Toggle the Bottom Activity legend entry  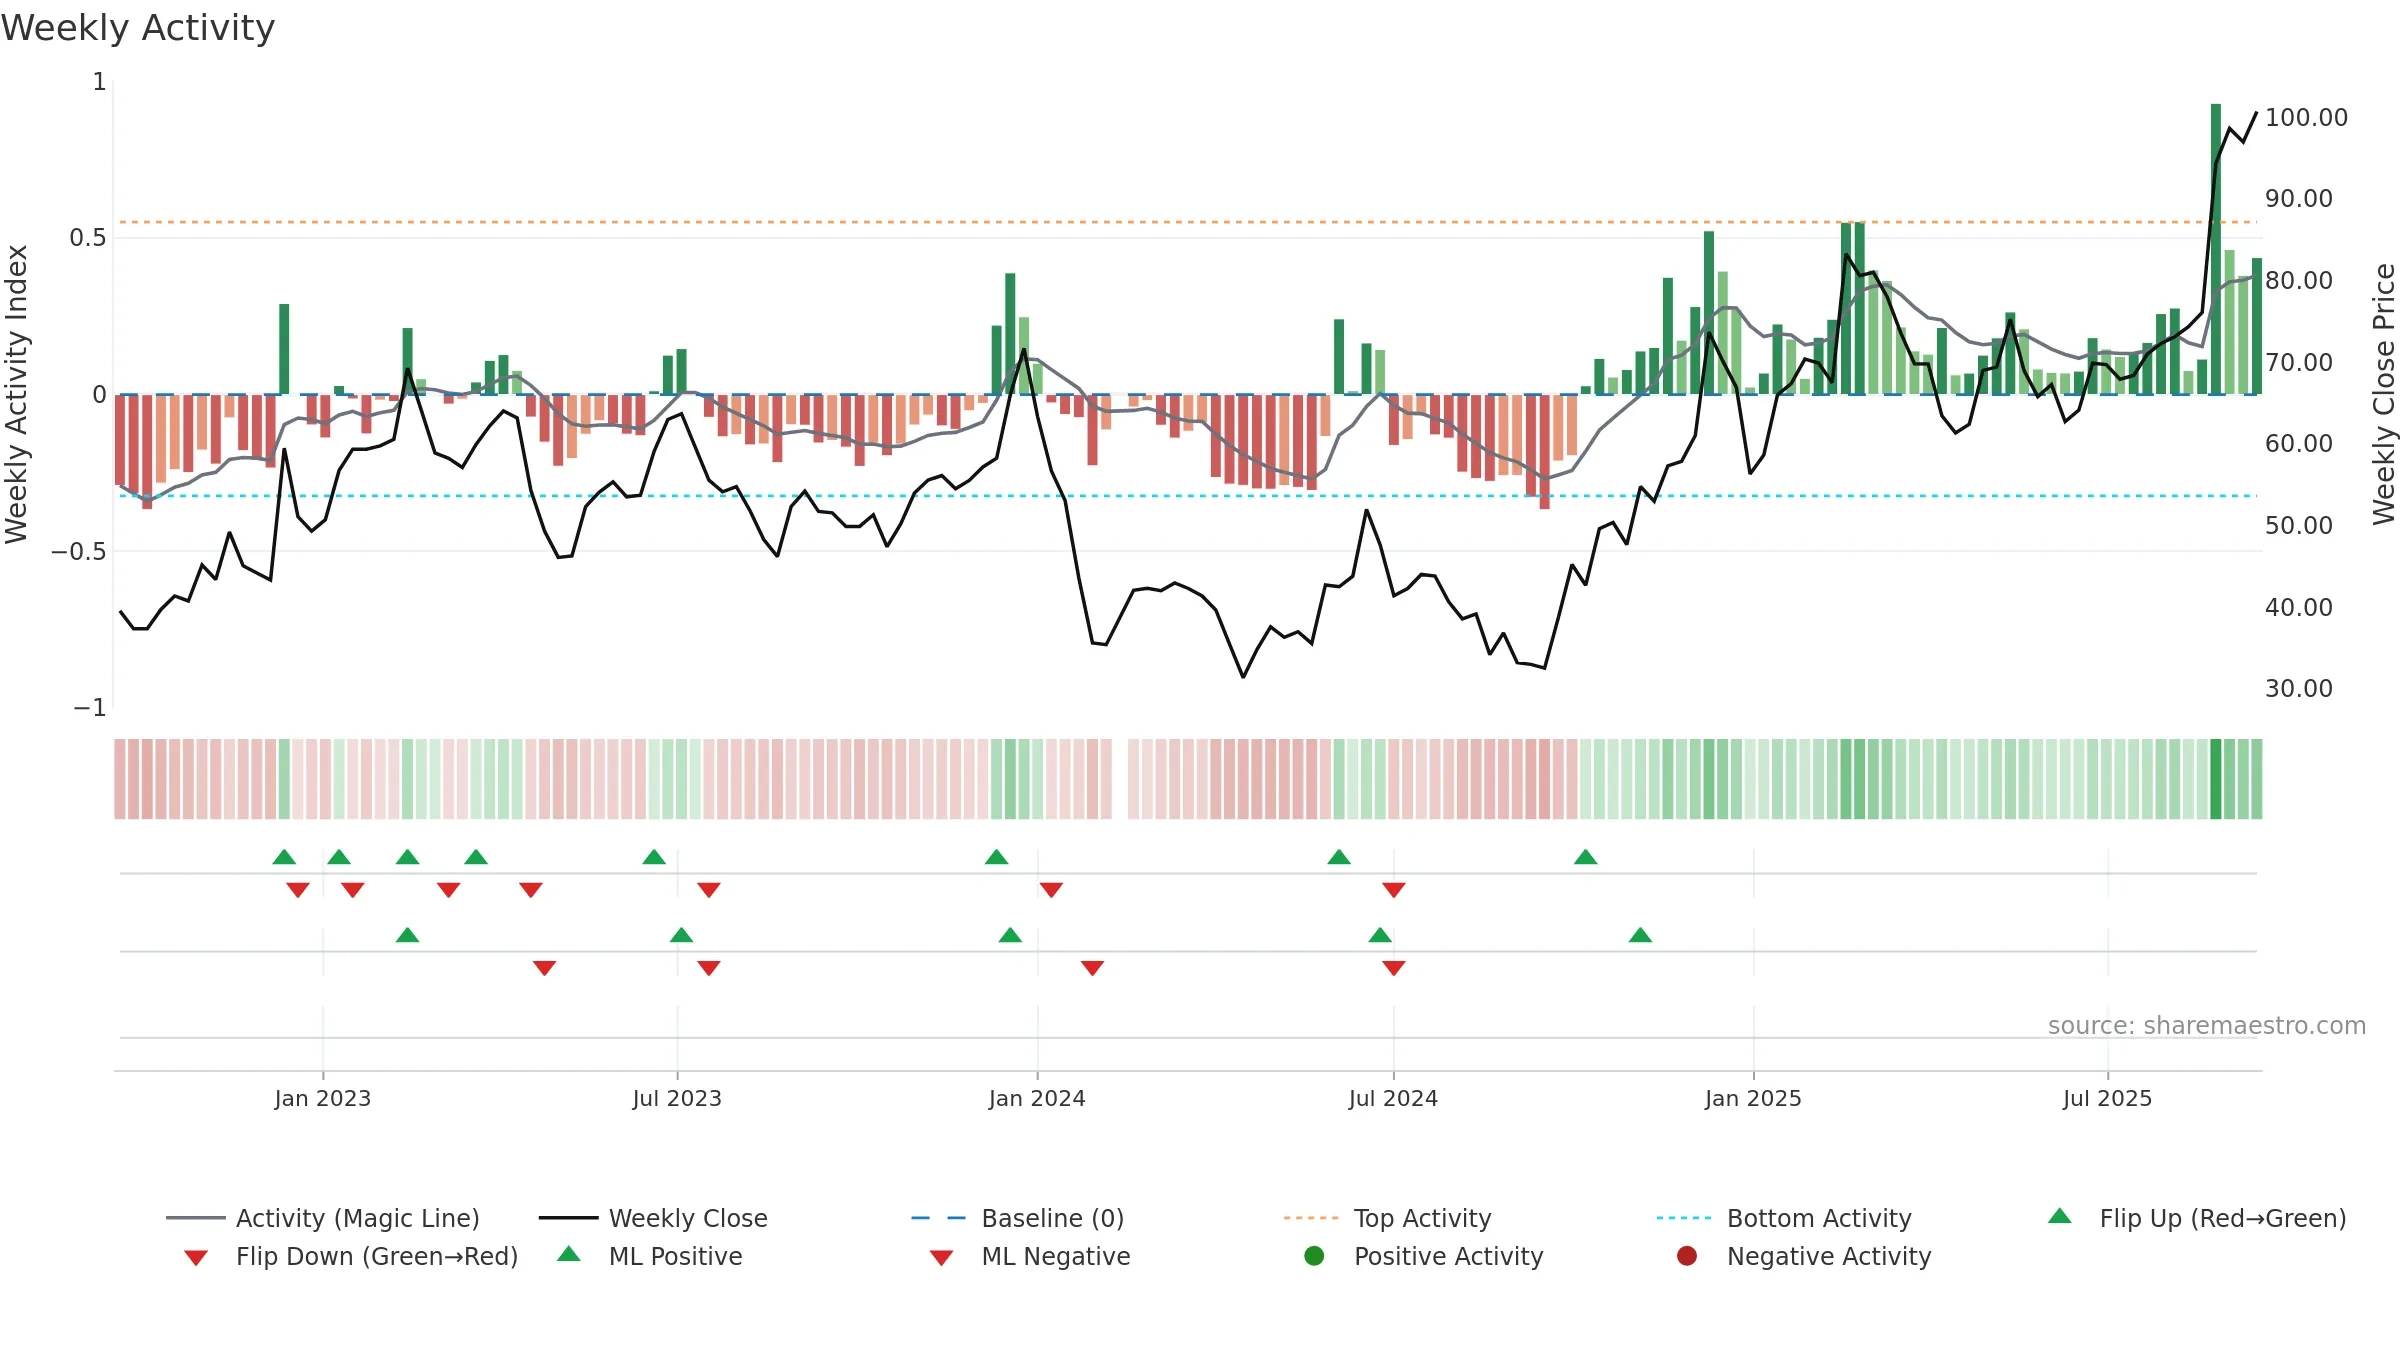[1784, 1218]
